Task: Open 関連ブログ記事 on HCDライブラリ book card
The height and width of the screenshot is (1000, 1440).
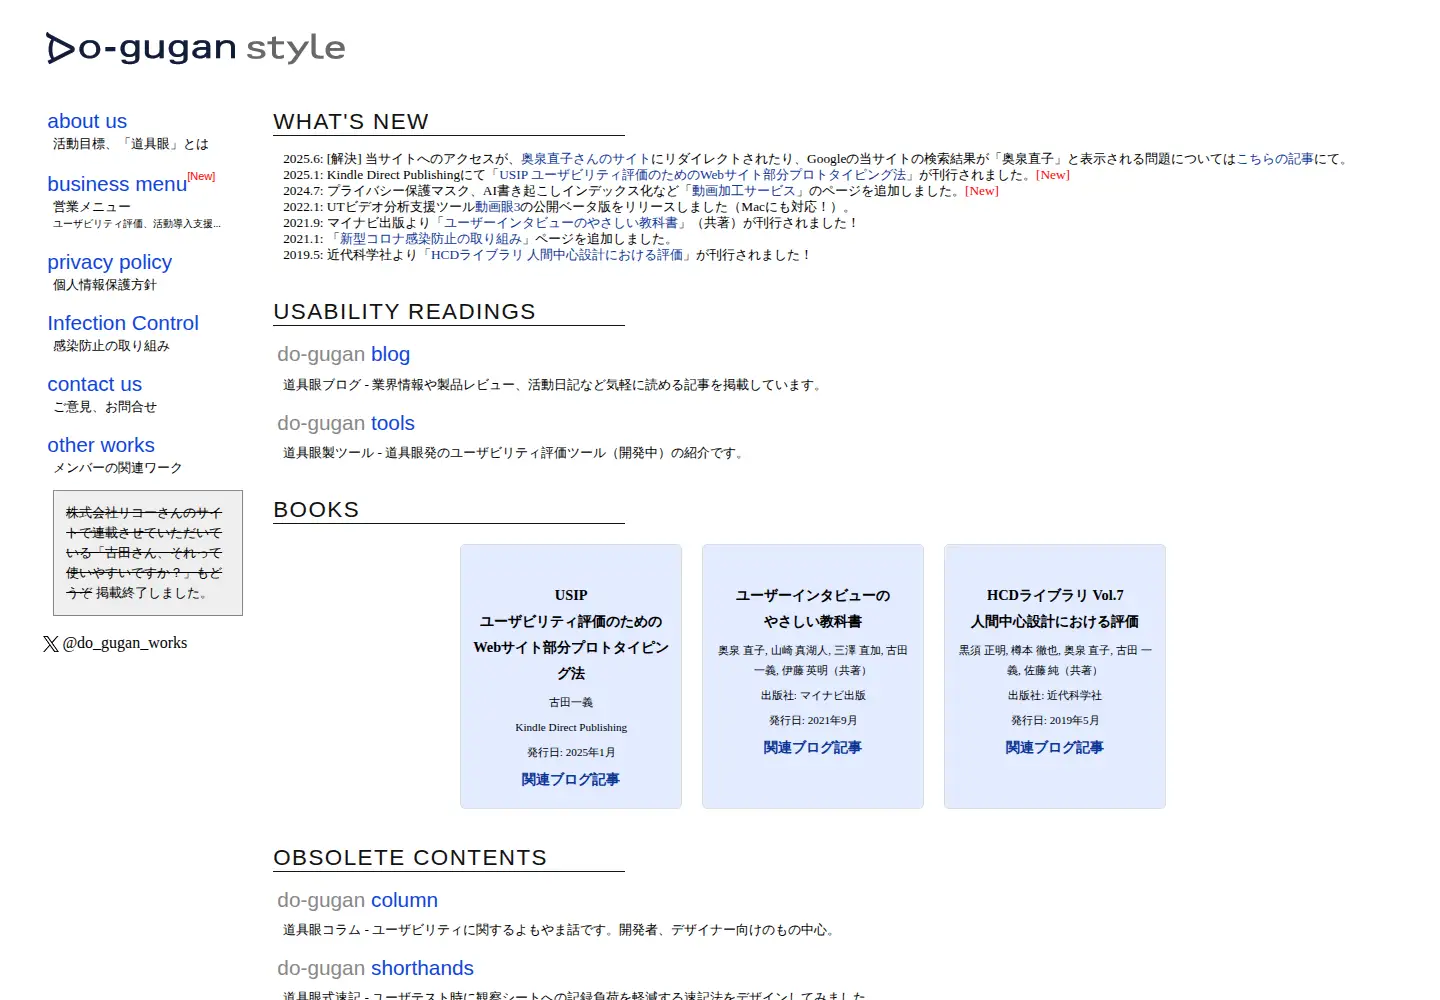Action: pos(1055,747)
